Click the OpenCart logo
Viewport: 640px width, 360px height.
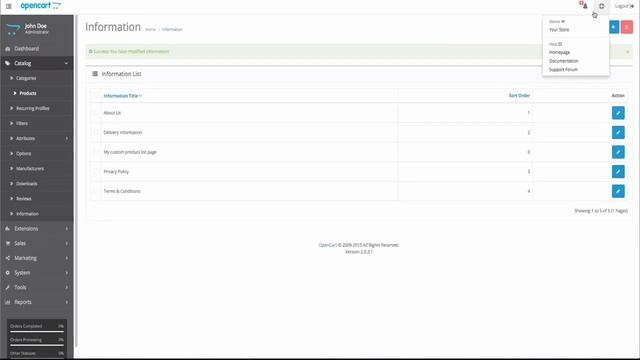(x=41, y=6)
